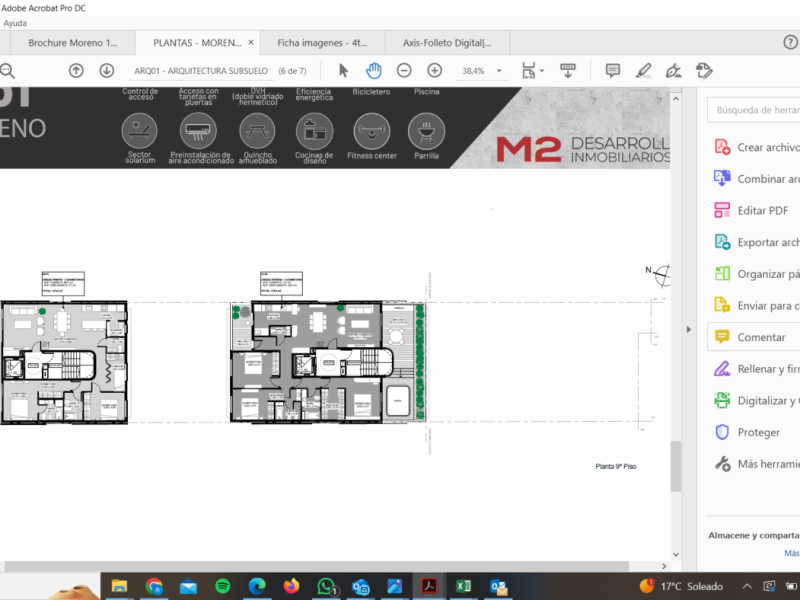
Task: Click the tool search field
Action: pos(756,110)
